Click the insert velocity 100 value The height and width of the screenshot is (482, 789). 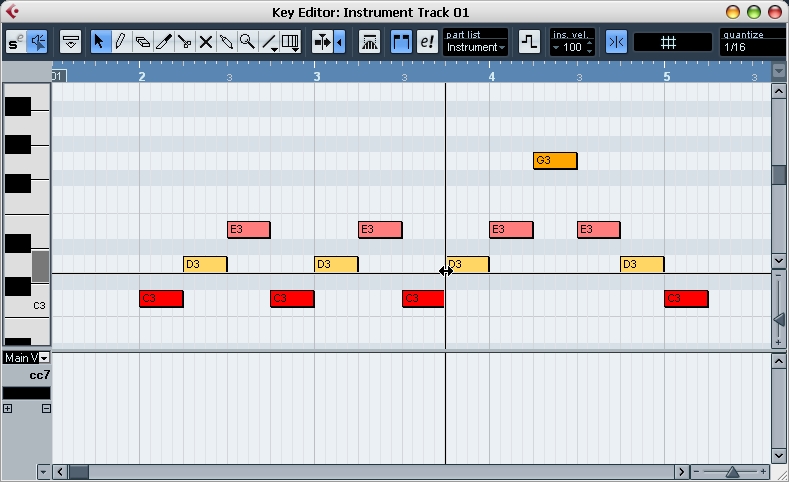pos(573,47)
